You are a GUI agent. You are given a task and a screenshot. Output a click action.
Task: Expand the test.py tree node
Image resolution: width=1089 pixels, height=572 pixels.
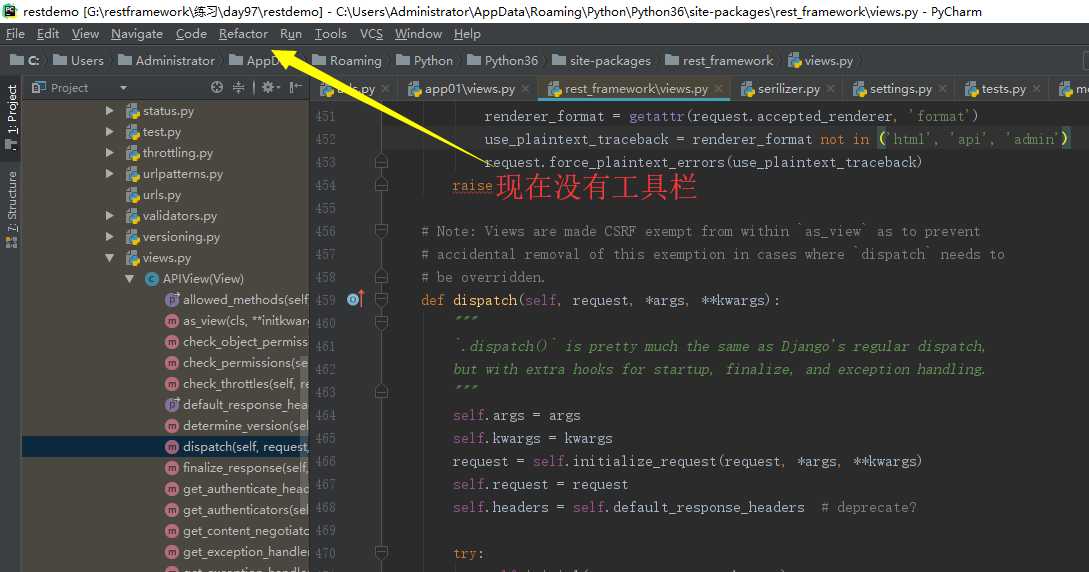point(110,131)
